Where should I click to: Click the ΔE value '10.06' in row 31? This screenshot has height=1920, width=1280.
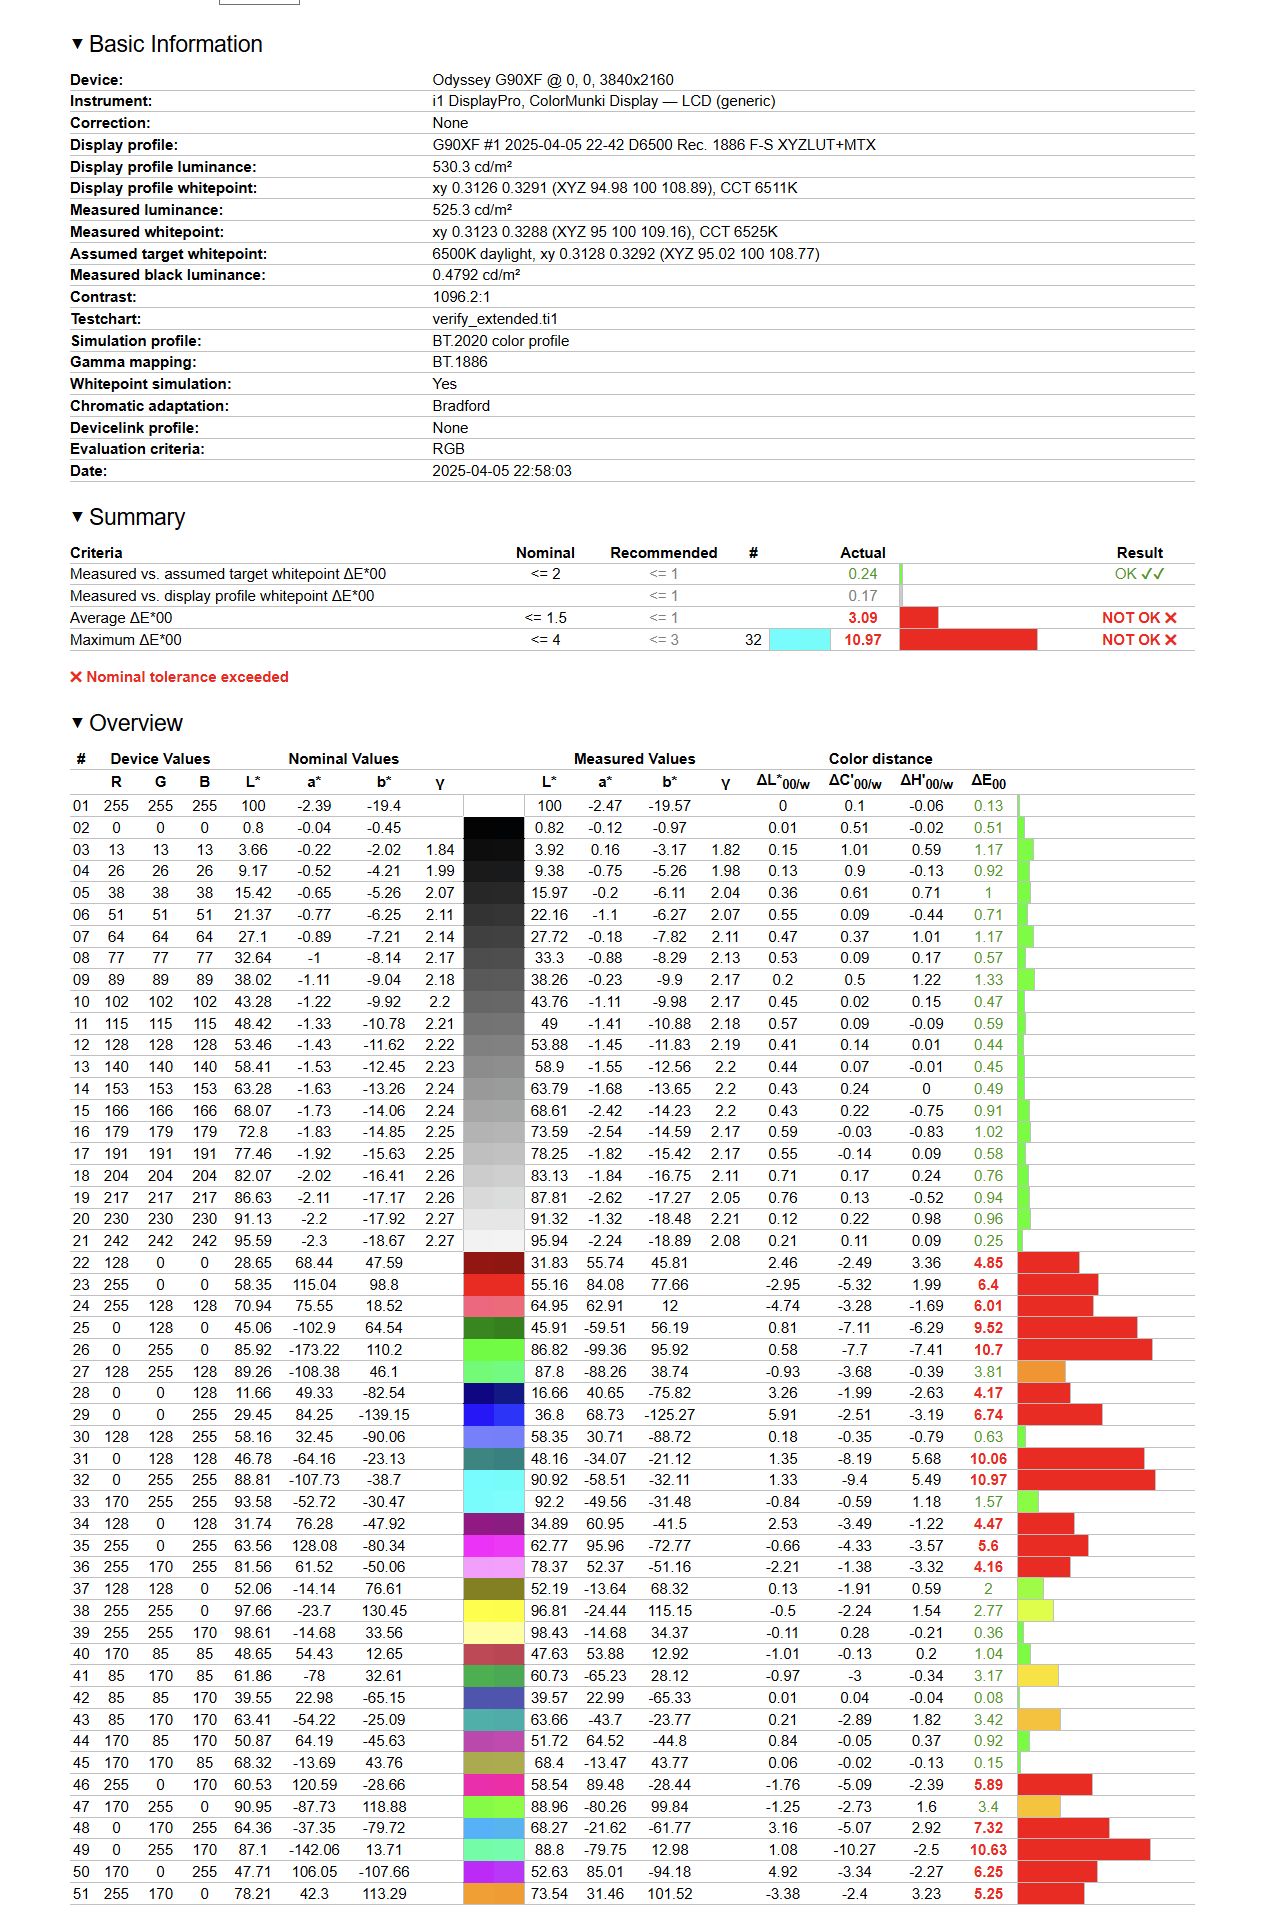coord(988,1459)
